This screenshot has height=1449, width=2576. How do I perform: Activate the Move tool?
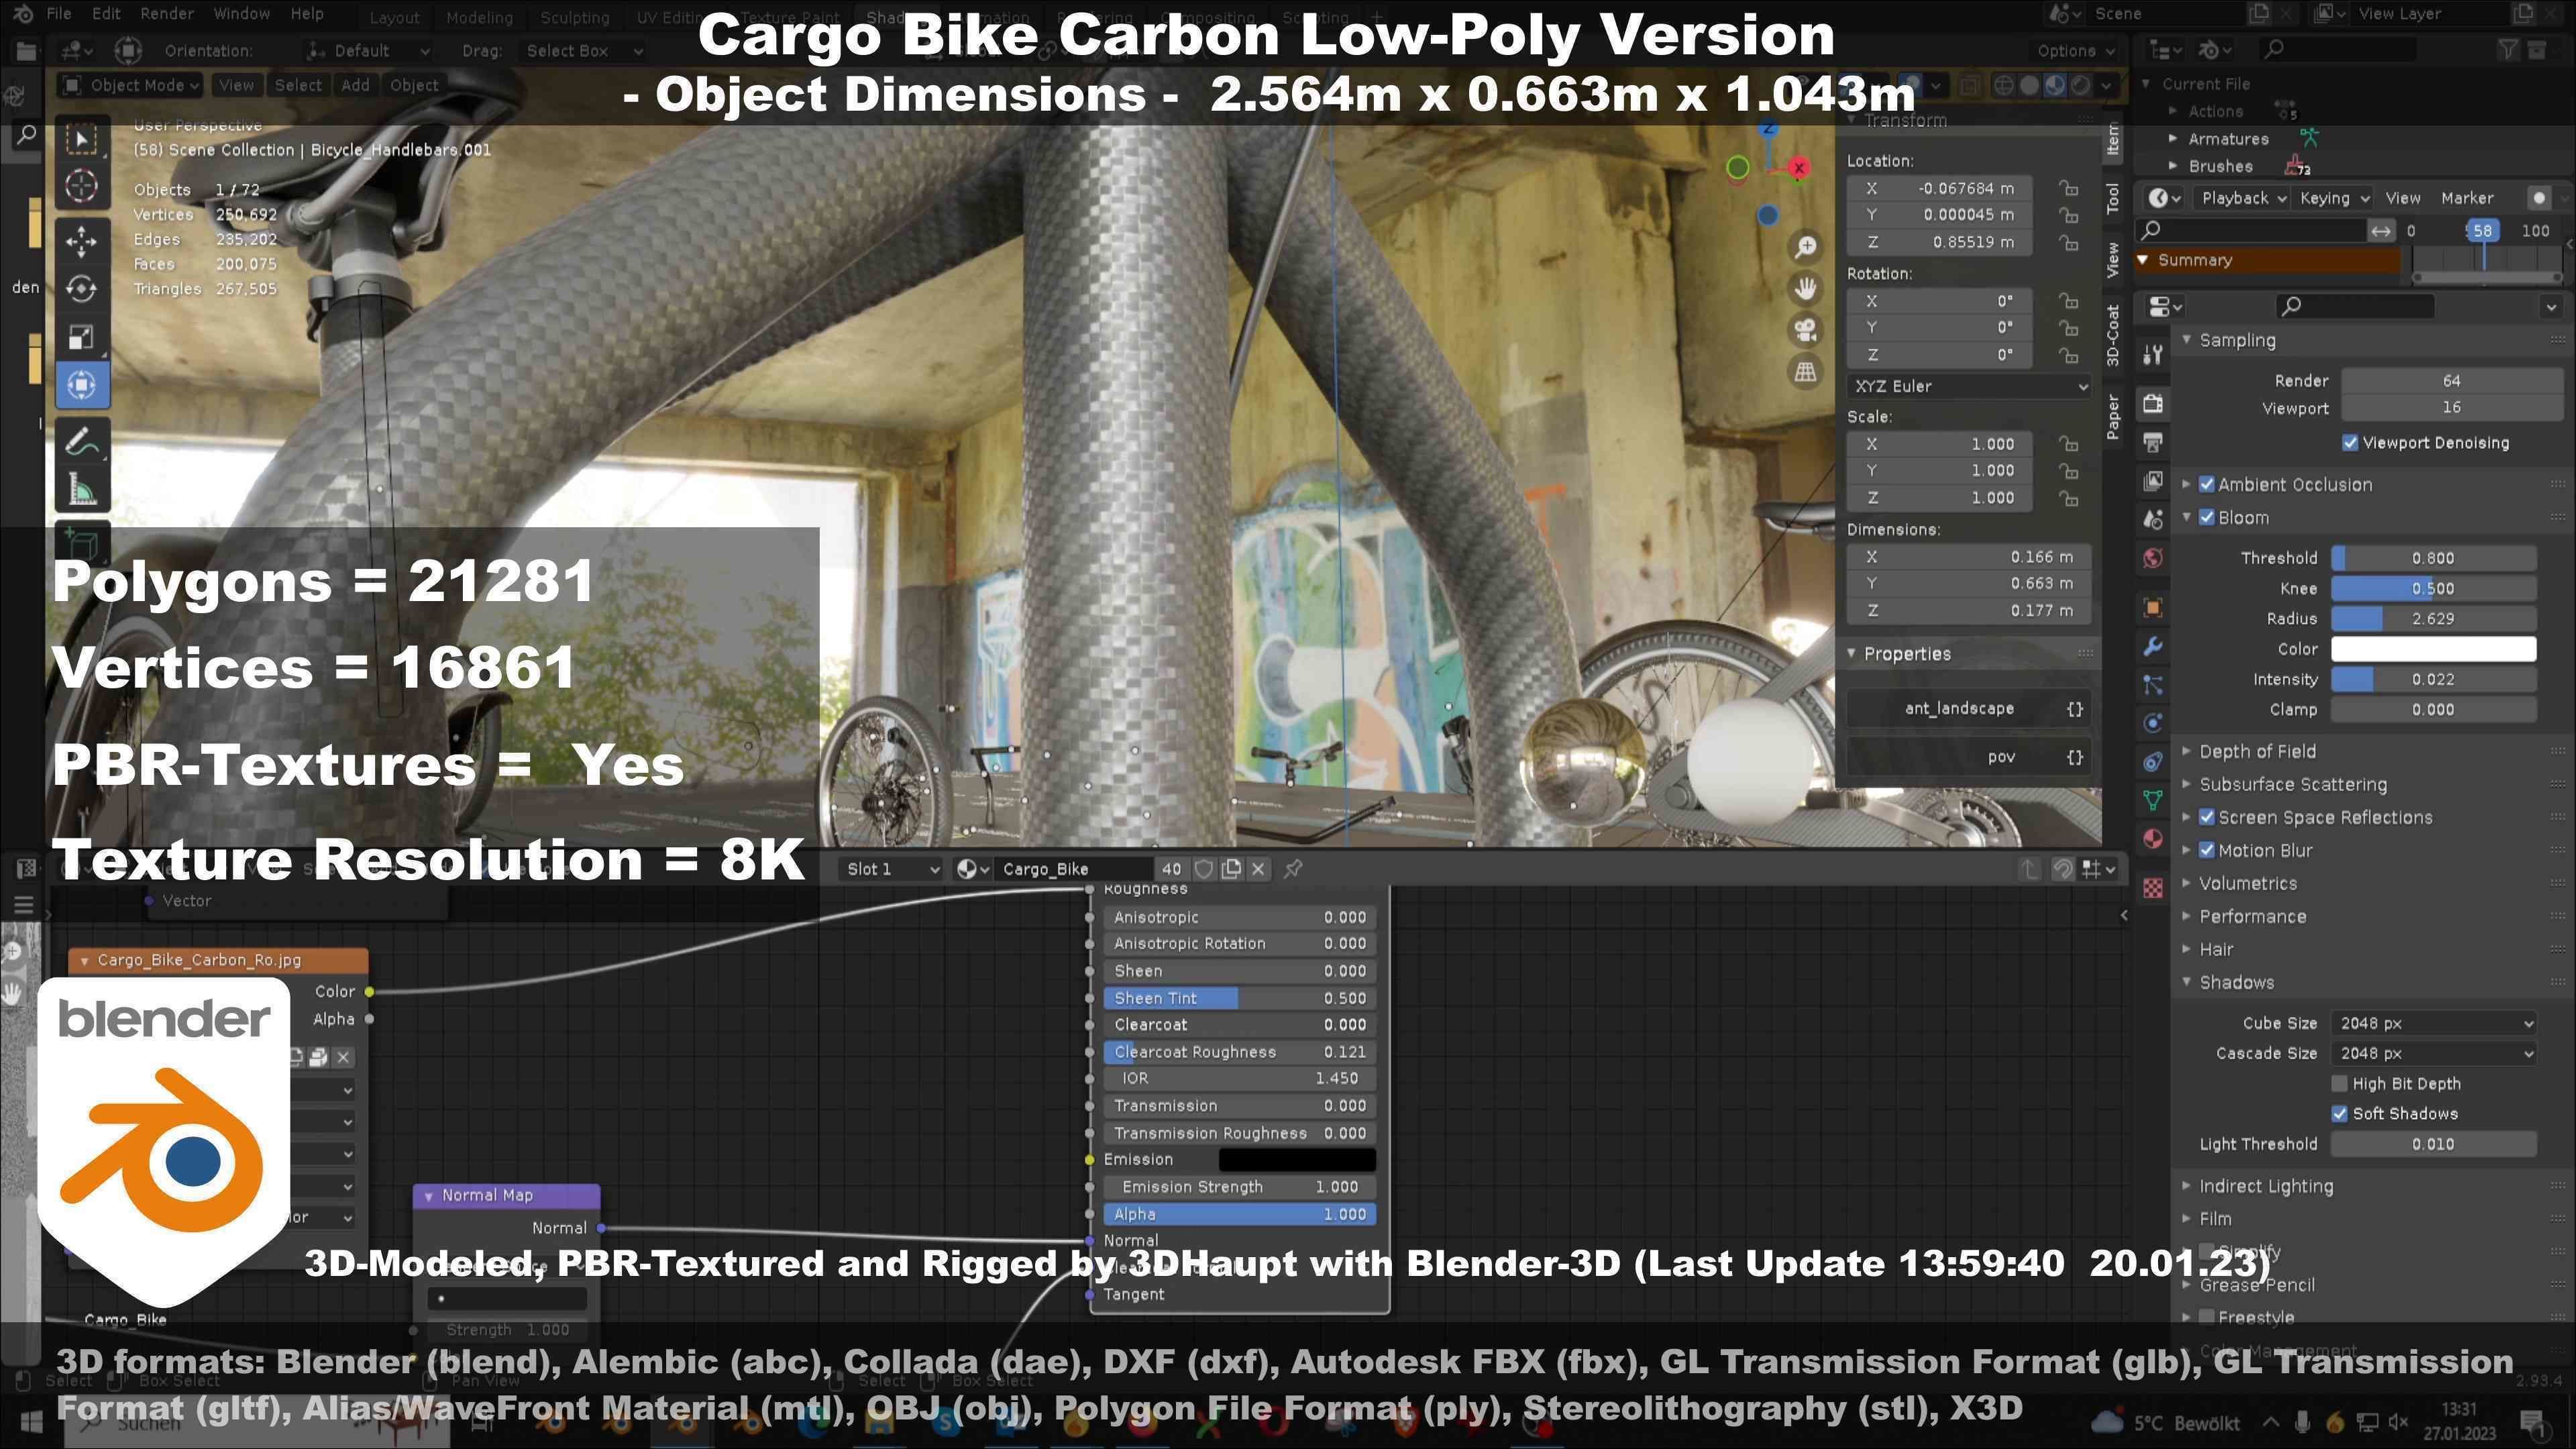coord(82,240)
